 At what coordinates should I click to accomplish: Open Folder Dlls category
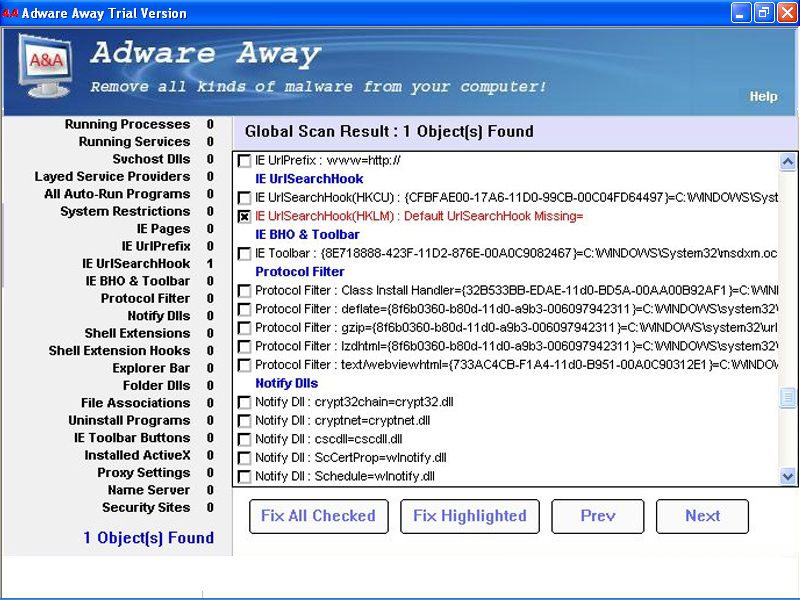point(156,386)
